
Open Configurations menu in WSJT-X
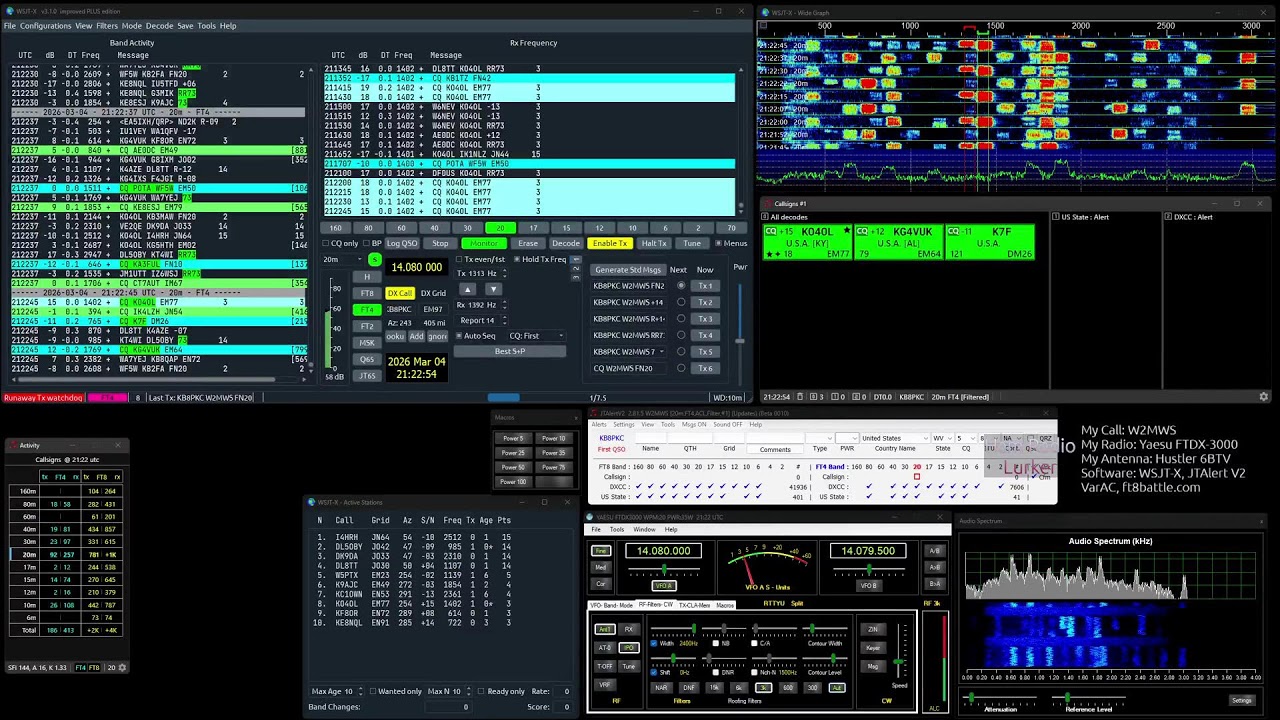pos(46,26)
